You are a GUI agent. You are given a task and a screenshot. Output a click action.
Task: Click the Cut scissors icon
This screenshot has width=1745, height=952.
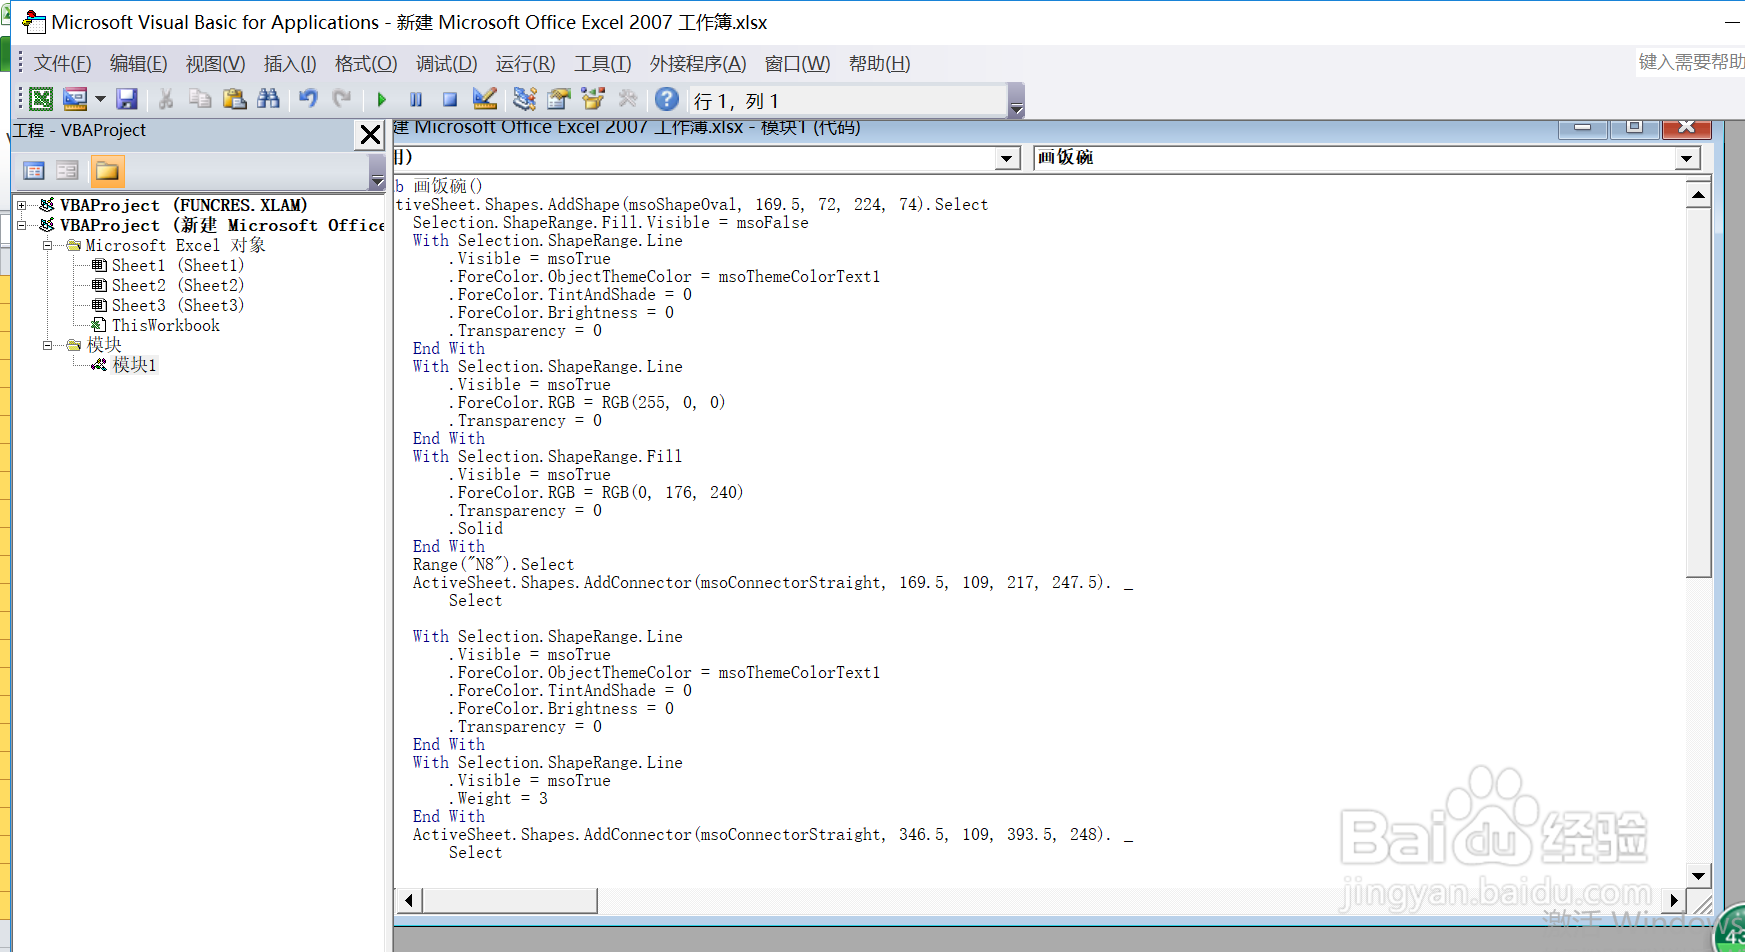coord(166,99)
